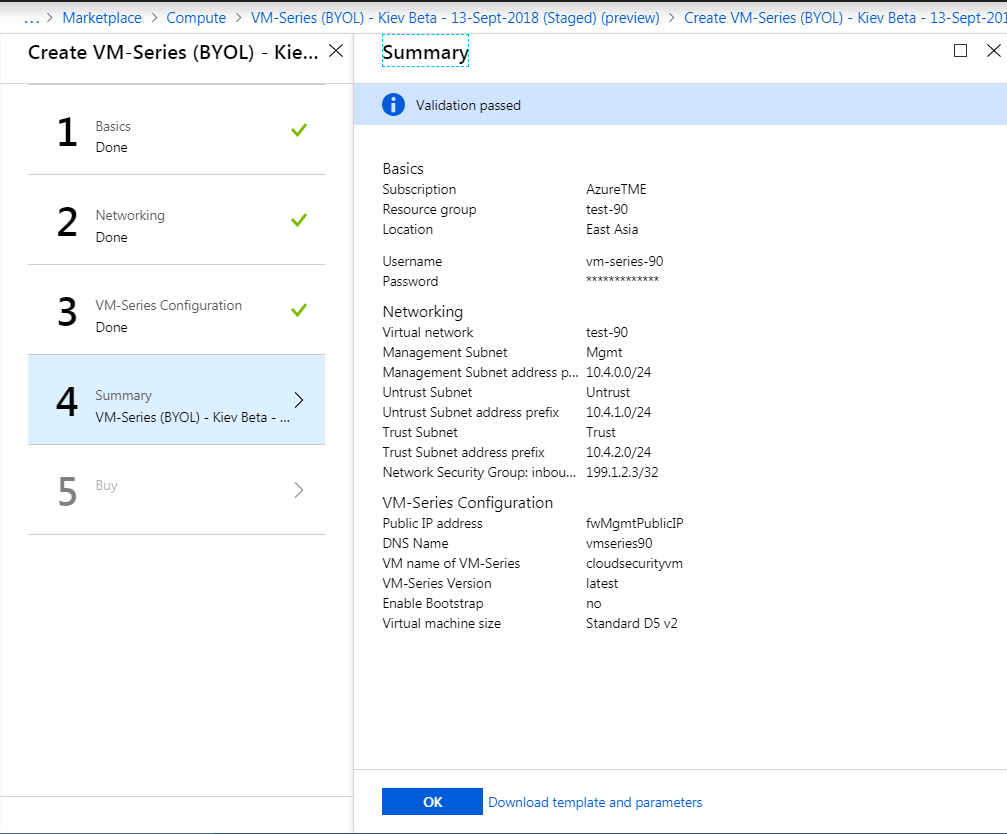Open VM-Series (BYOL) Staged preview breadcrumb

click(x=454, y=18)
